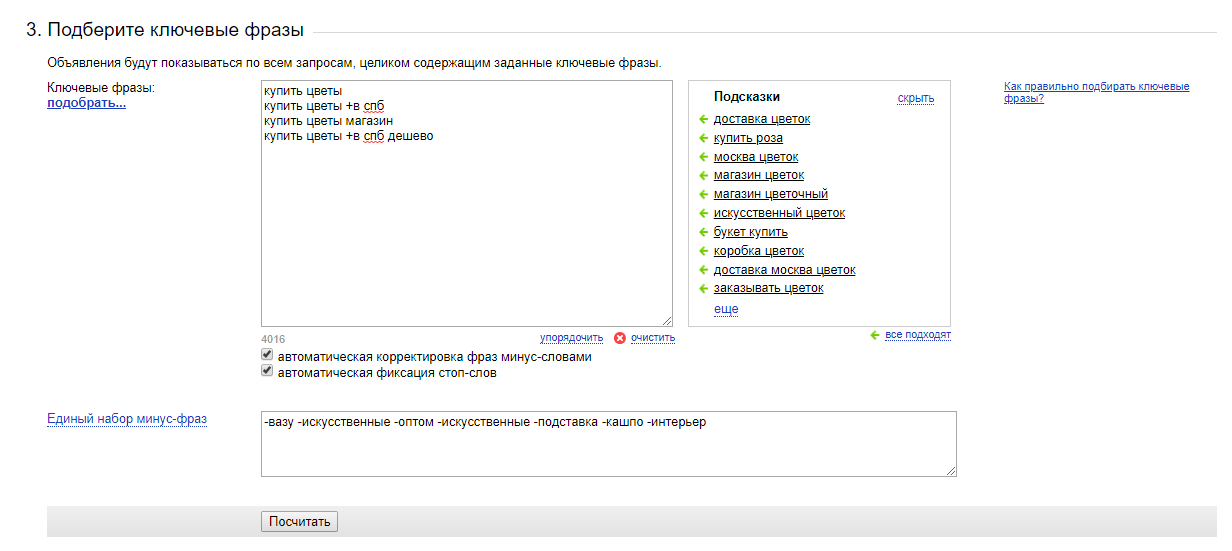Open keyword picker 'подобрать...'

[x=86, y=103]
